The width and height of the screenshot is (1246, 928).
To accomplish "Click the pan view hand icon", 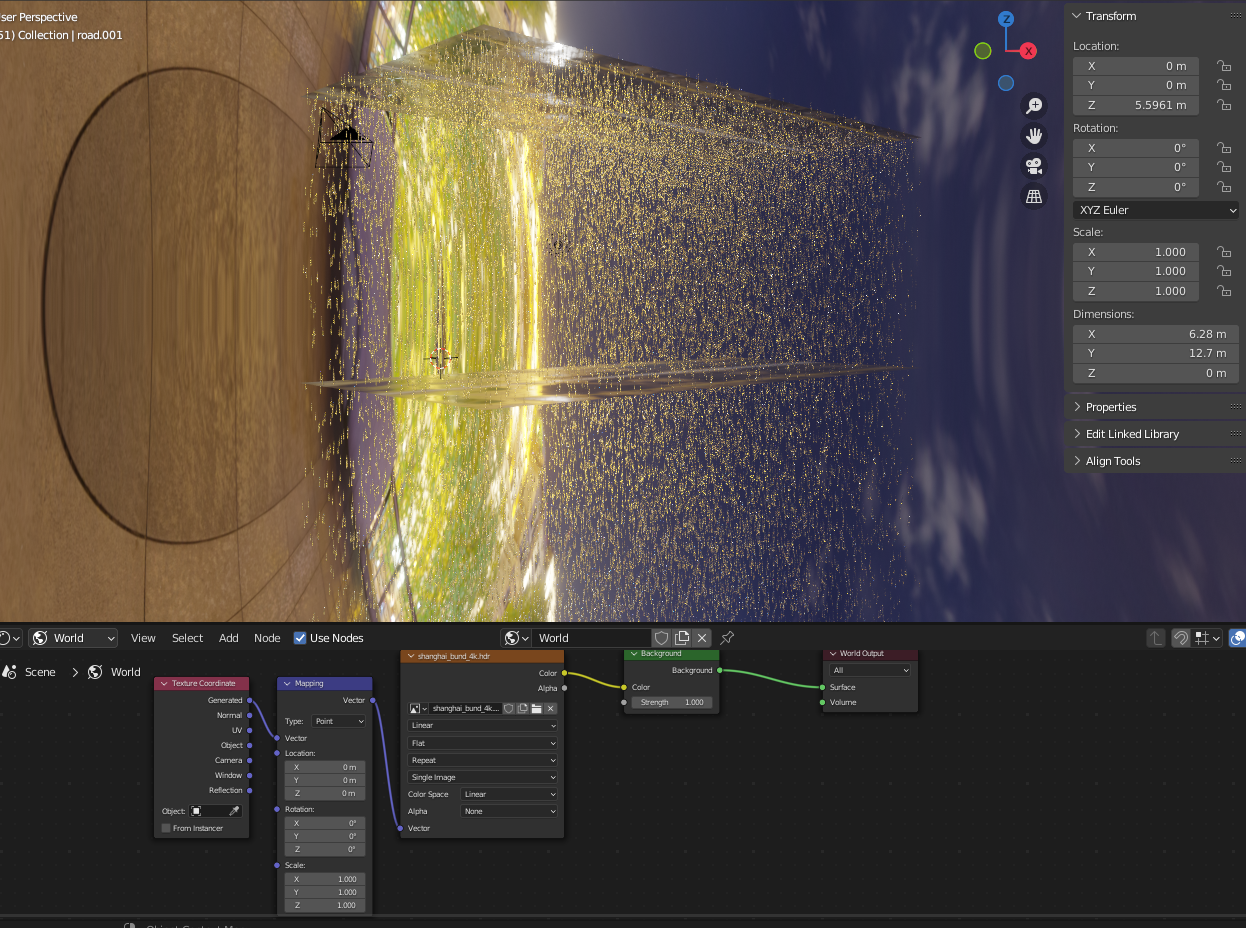I will pos(1034,135).
